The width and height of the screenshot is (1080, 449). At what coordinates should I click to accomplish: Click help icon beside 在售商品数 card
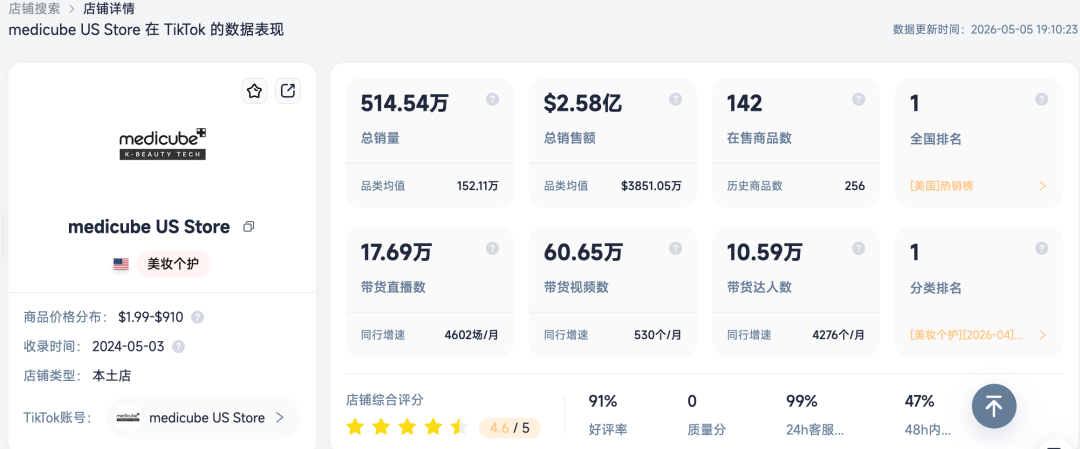[858, 99]
